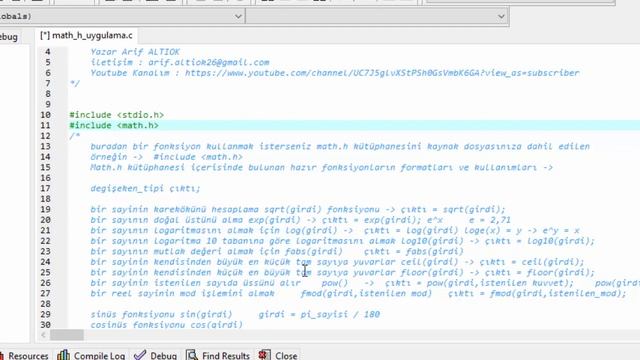
Task: Click the ceil(girdi) line 24 text
Action: [338, 262]
